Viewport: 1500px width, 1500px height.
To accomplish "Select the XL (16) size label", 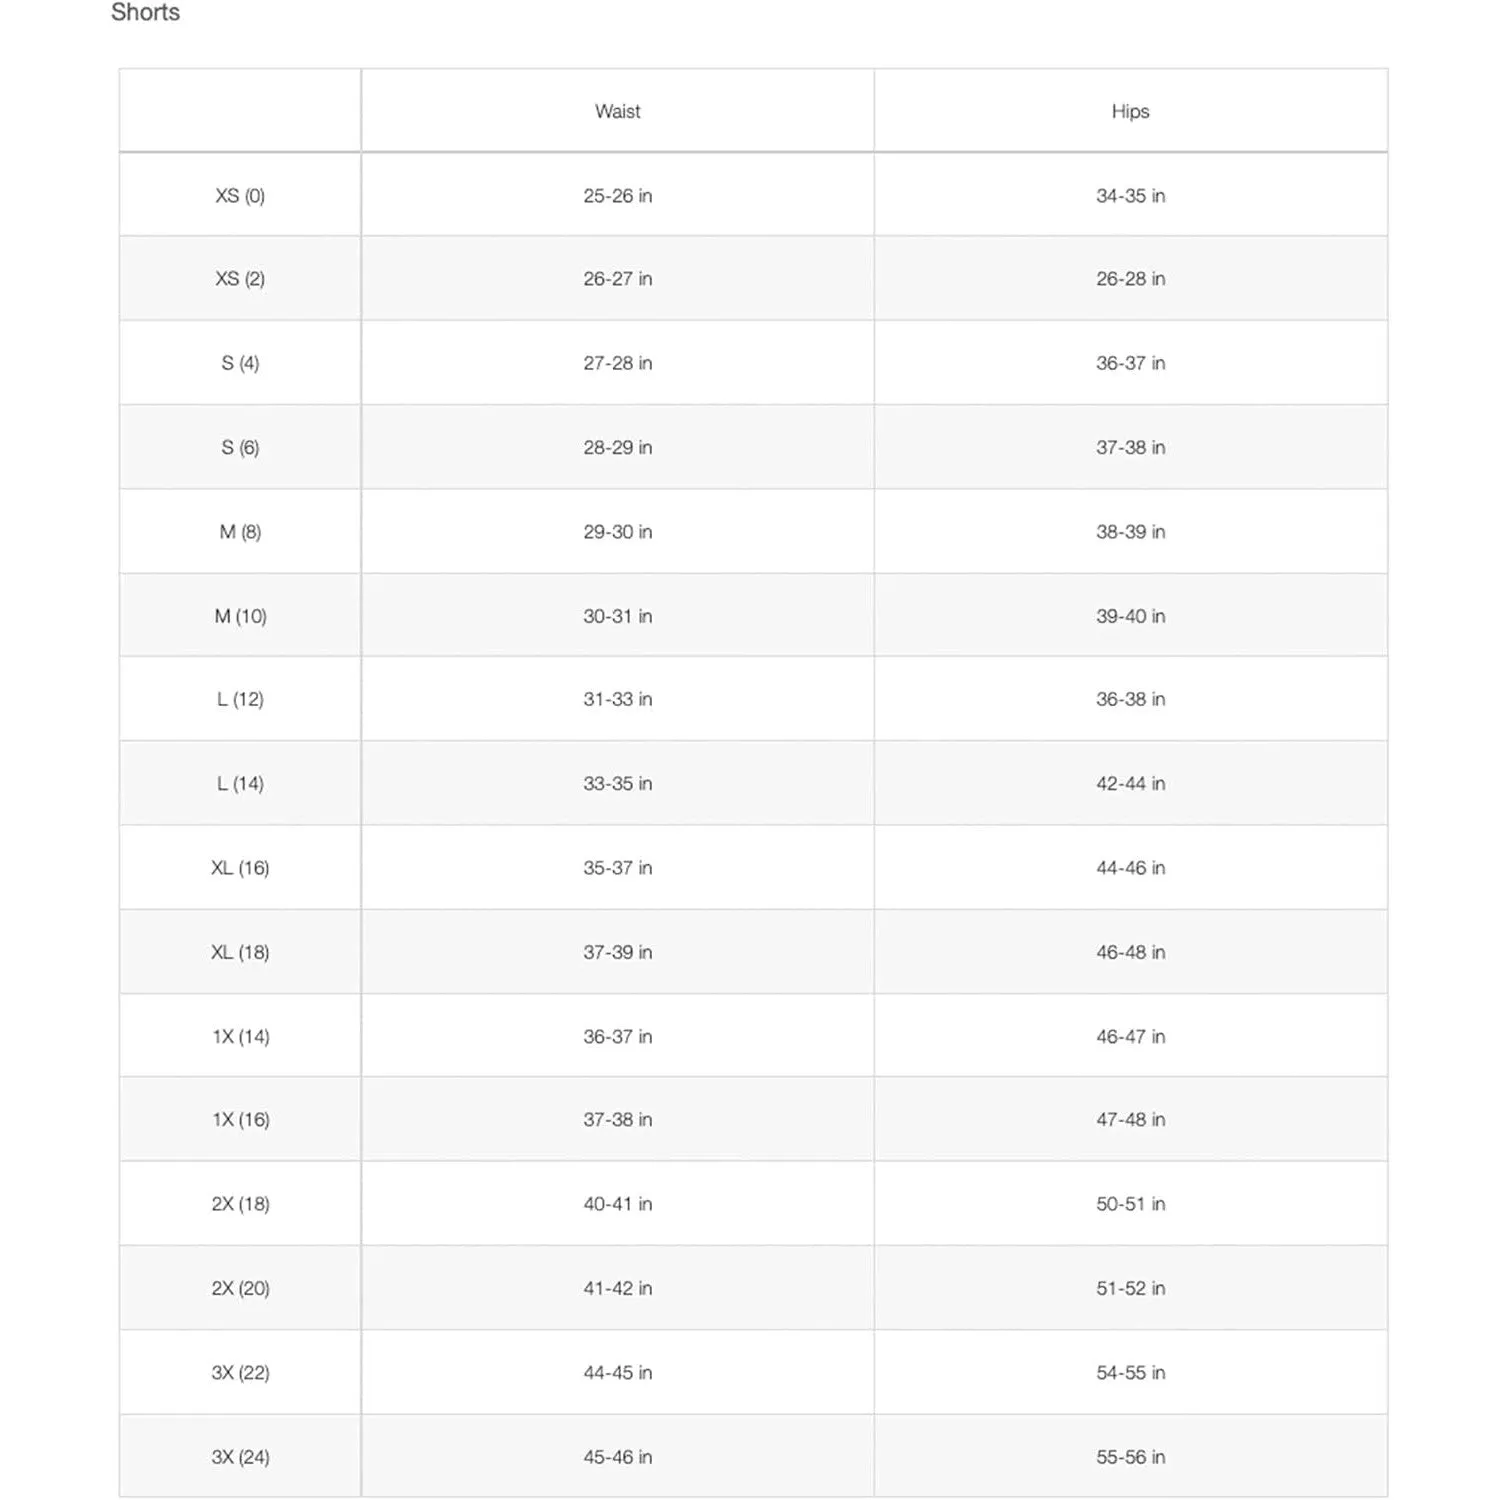I will tap(240, 867).
